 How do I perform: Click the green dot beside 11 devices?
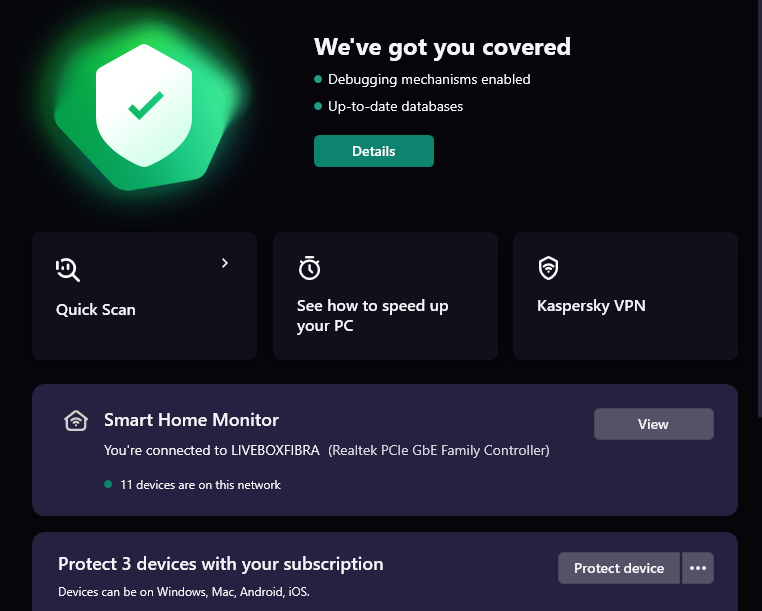[x=108, y=485]
